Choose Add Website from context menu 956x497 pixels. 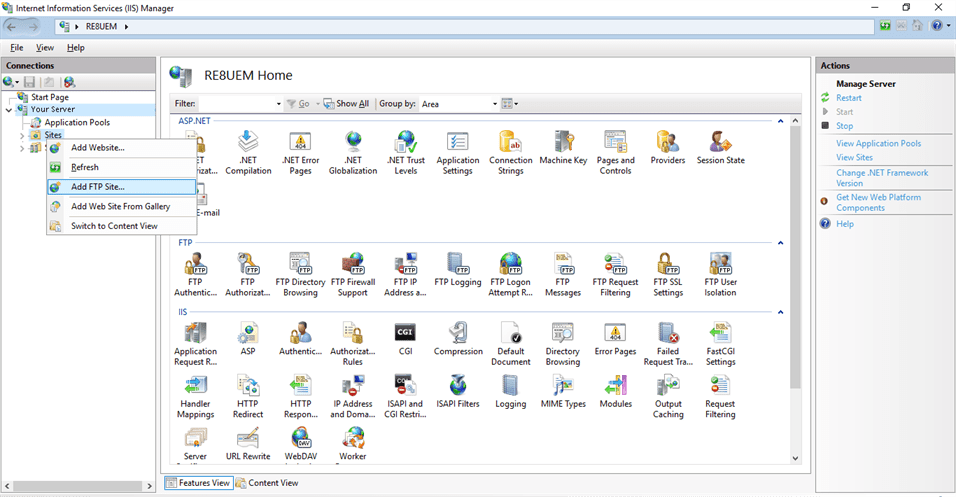(122, 148)
